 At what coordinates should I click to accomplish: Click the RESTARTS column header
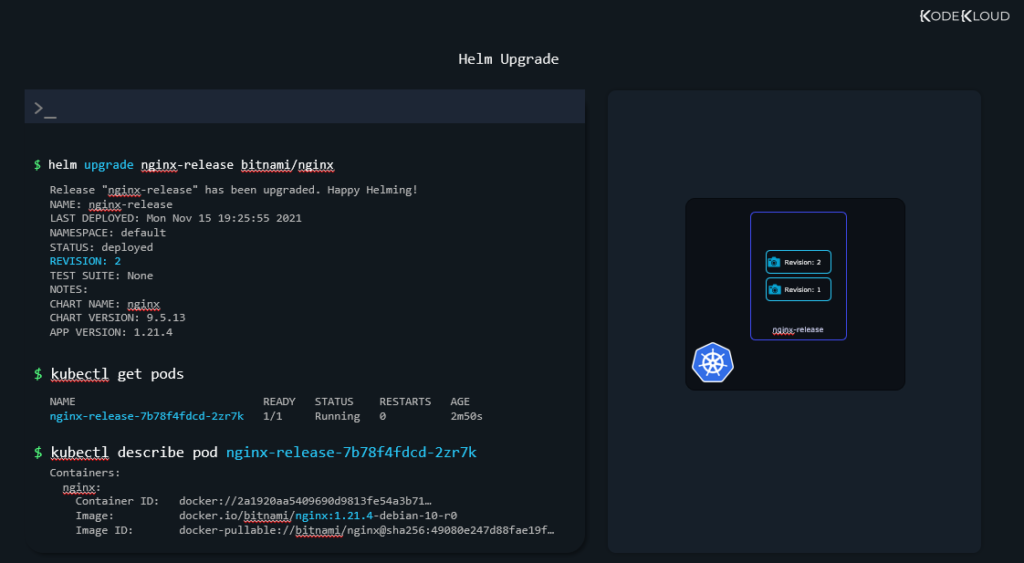tap(405, 402)
